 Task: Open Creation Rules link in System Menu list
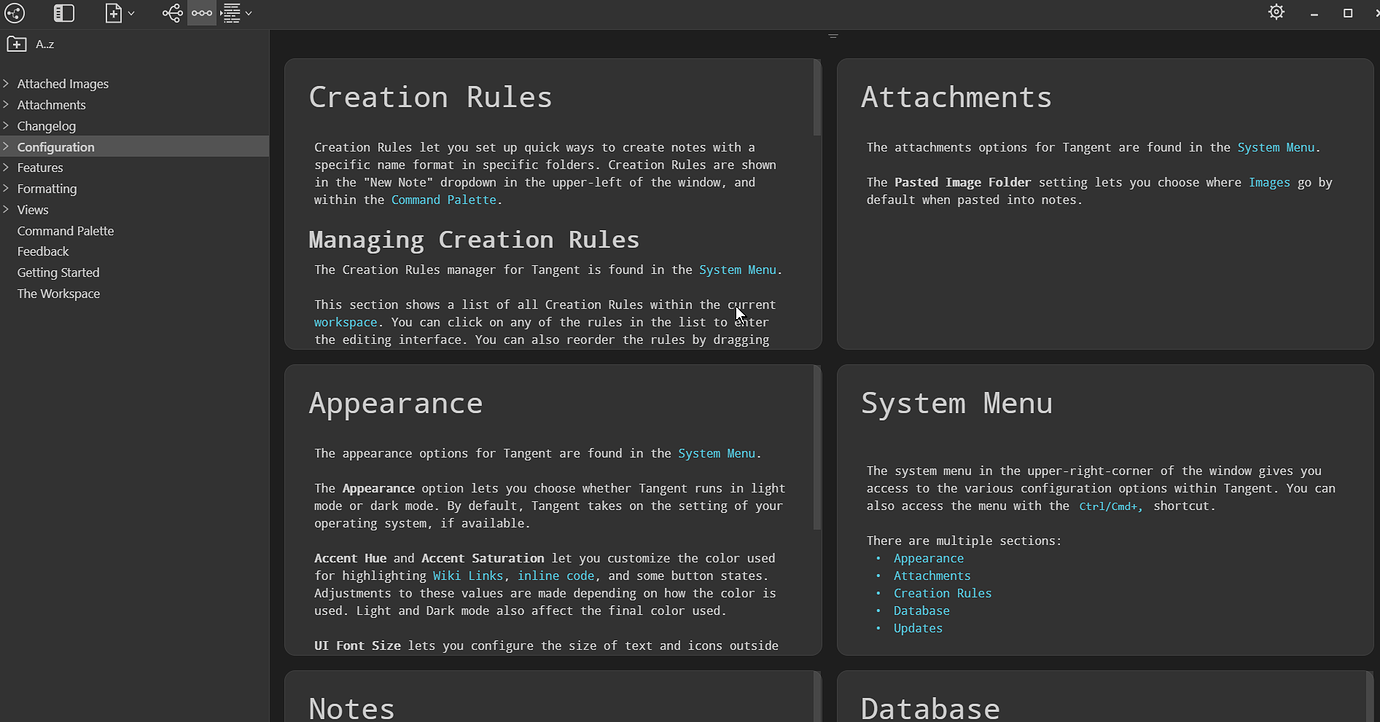[x=943, y=594]
